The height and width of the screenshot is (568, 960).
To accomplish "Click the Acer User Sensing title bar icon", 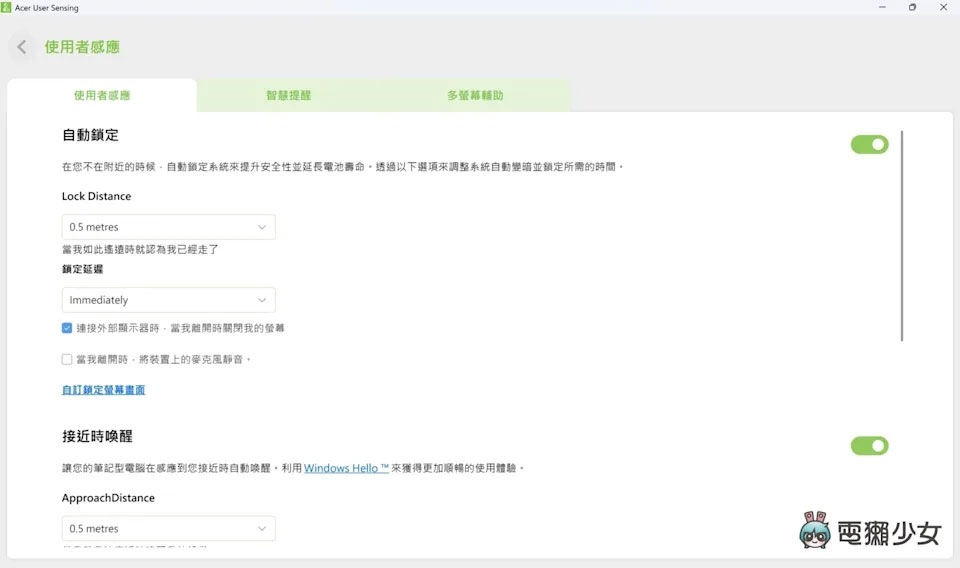I will 9,8.
